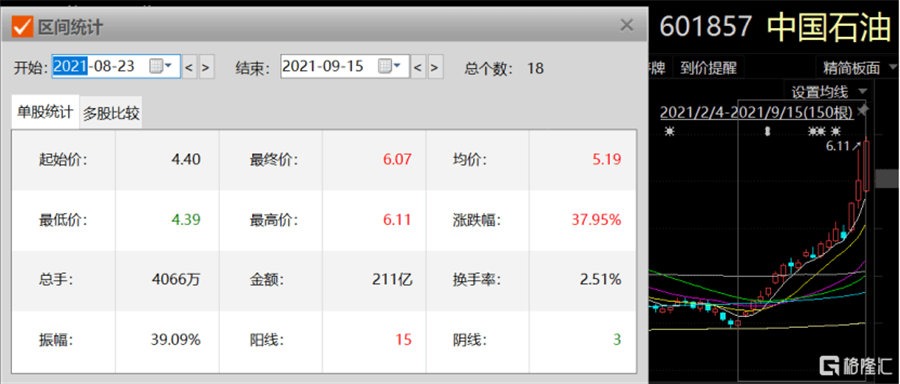Open the end date calendar picker
Viewport: 900px width, 384px height.
click(389, 67)
